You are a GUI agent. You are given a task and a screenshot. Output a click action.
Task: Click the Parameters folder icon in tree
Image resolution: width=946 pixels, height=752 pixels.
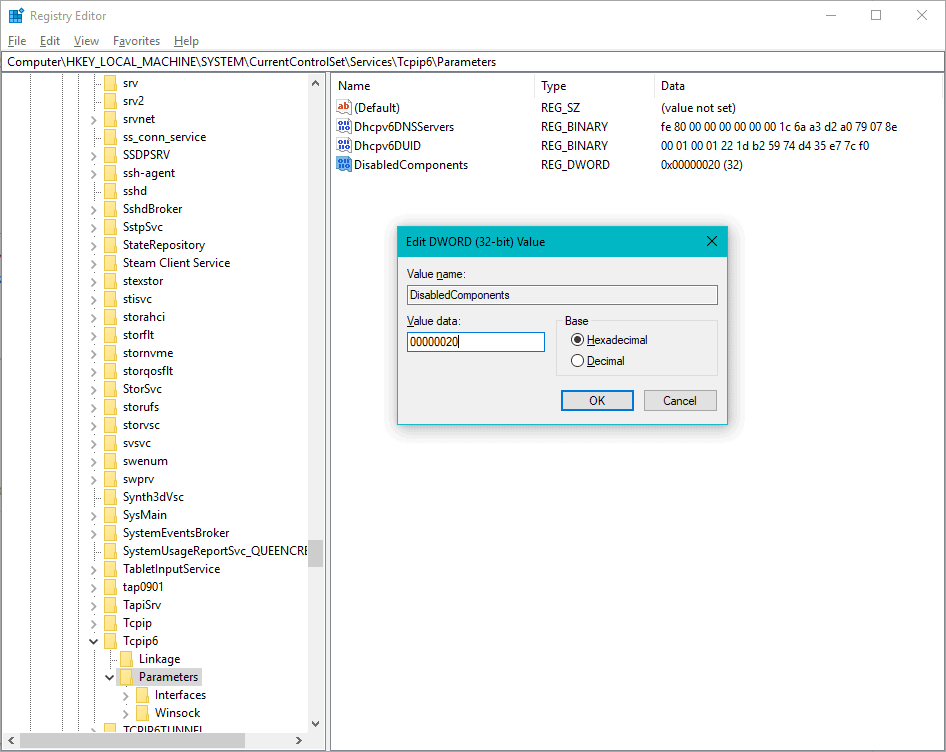coord(126,677)
